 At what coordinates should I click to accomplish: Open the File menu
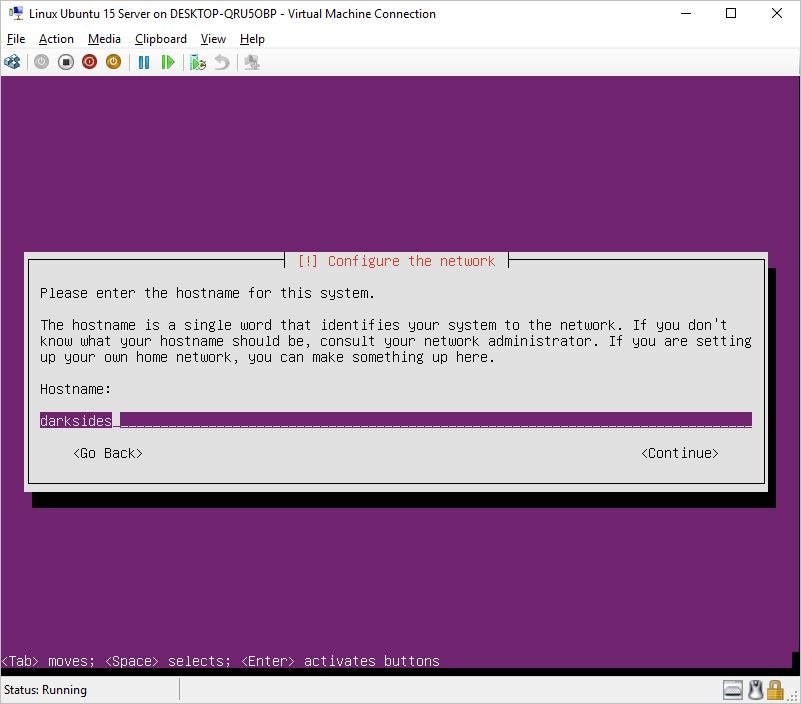coord(15,39)
